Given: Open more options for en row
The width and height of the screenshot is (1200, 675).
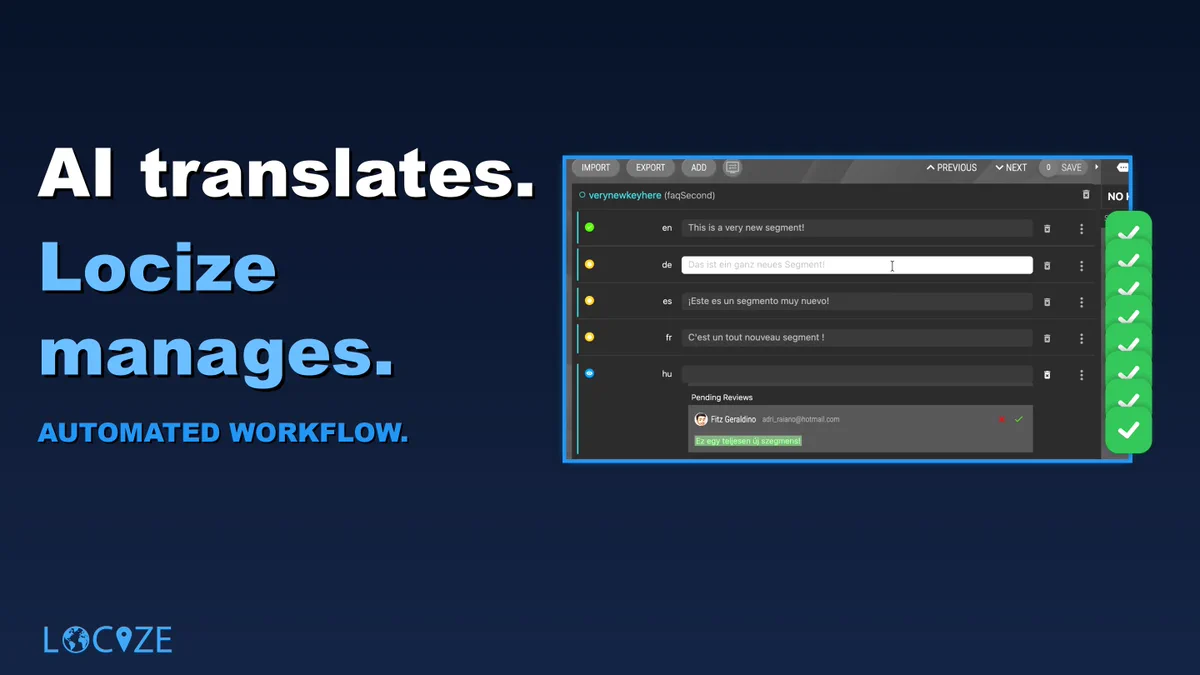Looking at the screenshot, I should click(x=1081, y=229).
